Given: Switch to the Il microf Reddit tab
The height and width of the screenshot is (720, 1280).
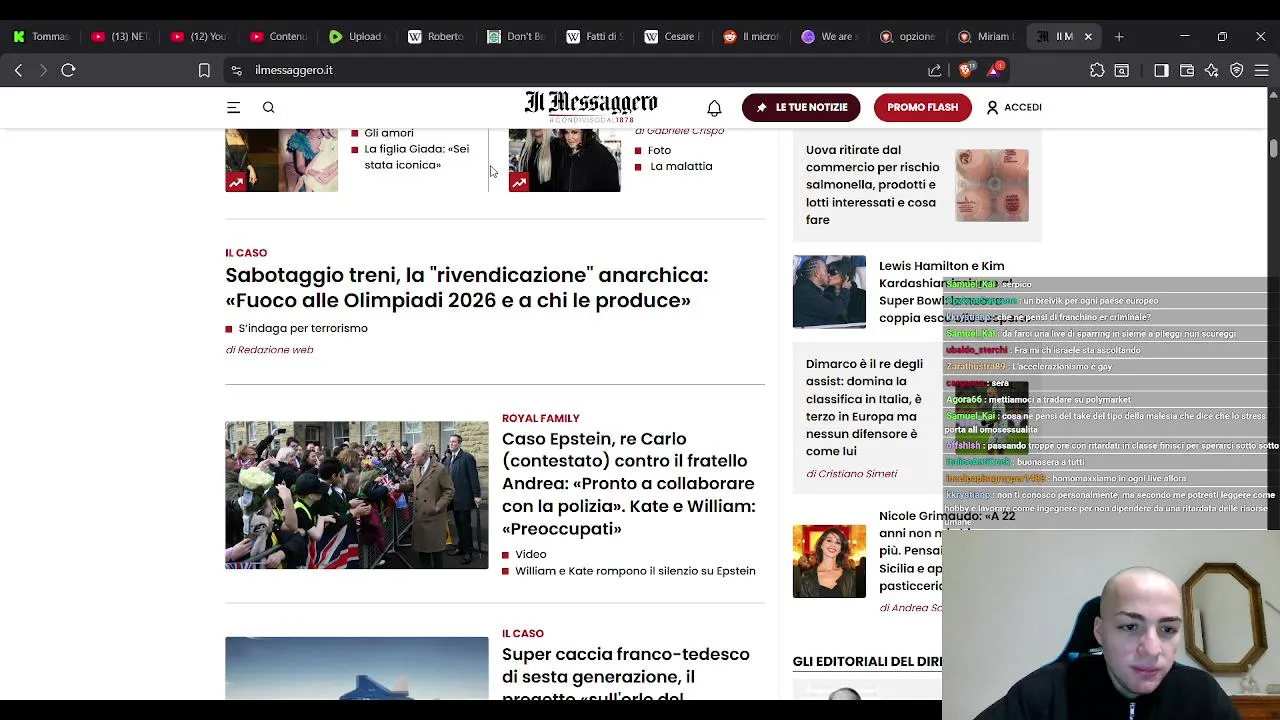Looking at the screenshot, I should (752, 36).
